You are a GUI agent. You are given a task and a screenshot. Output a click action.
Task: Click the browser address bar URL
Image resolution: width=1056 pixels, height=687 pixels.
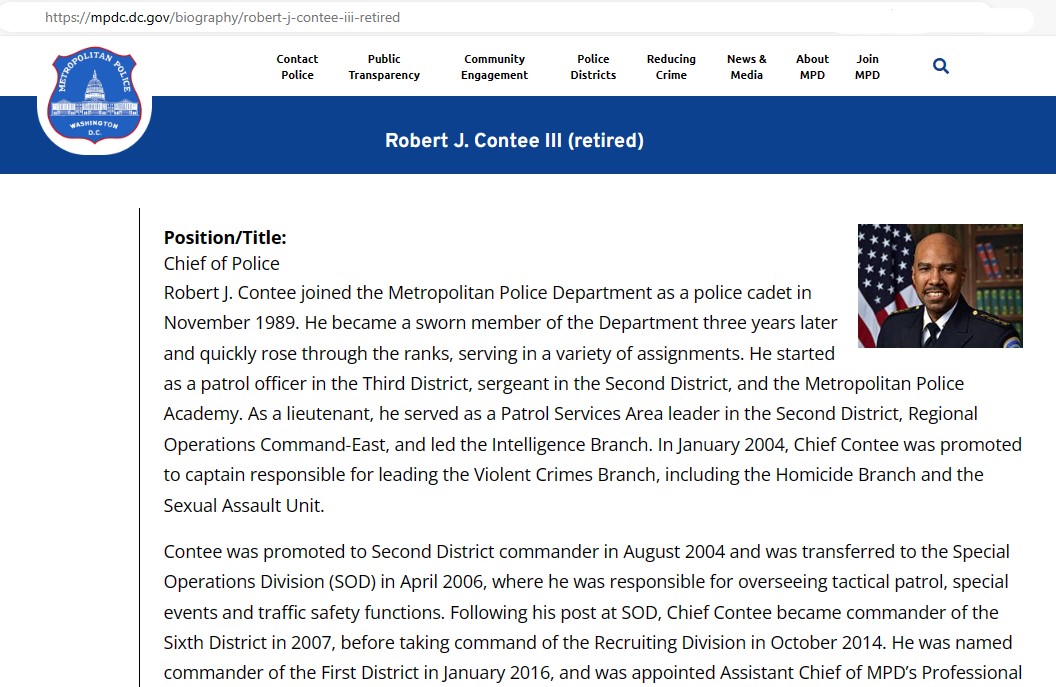[x=222, y=18]
